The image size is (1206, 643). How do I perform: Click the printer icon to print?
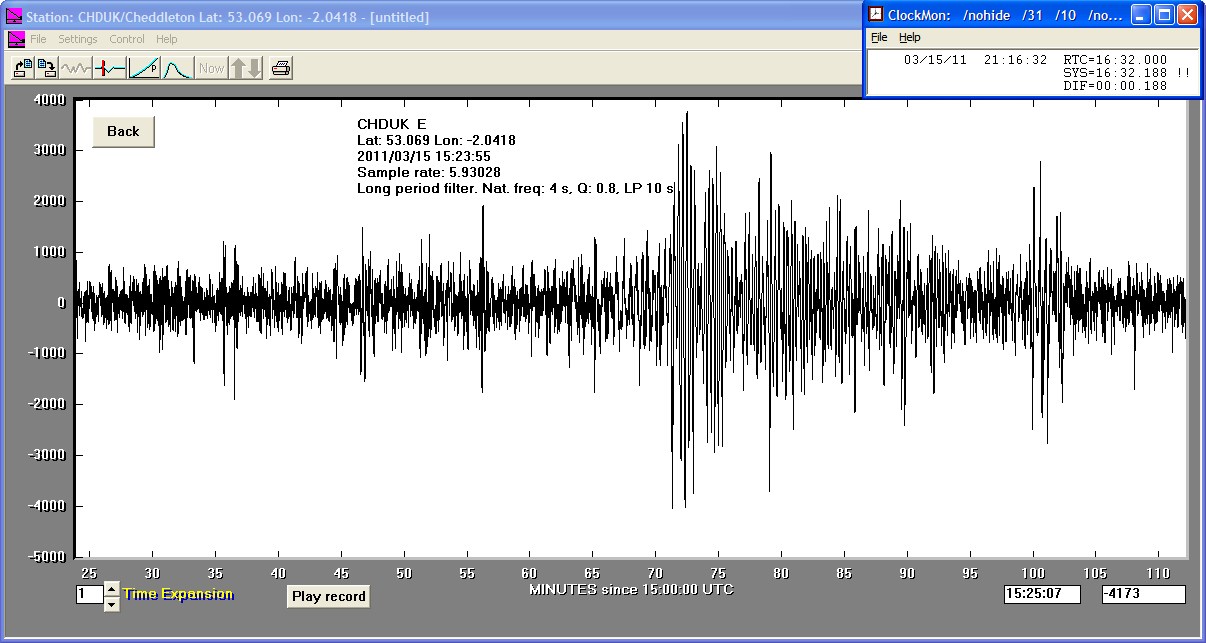[281, 68]
